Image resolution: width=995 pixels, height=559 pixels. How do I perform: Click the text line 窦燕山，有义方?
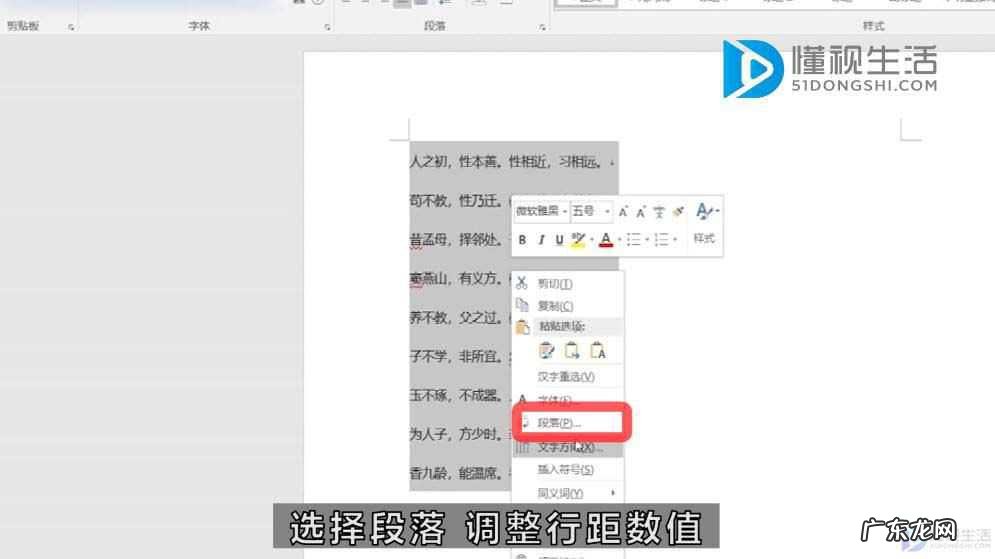pos(456,279)
